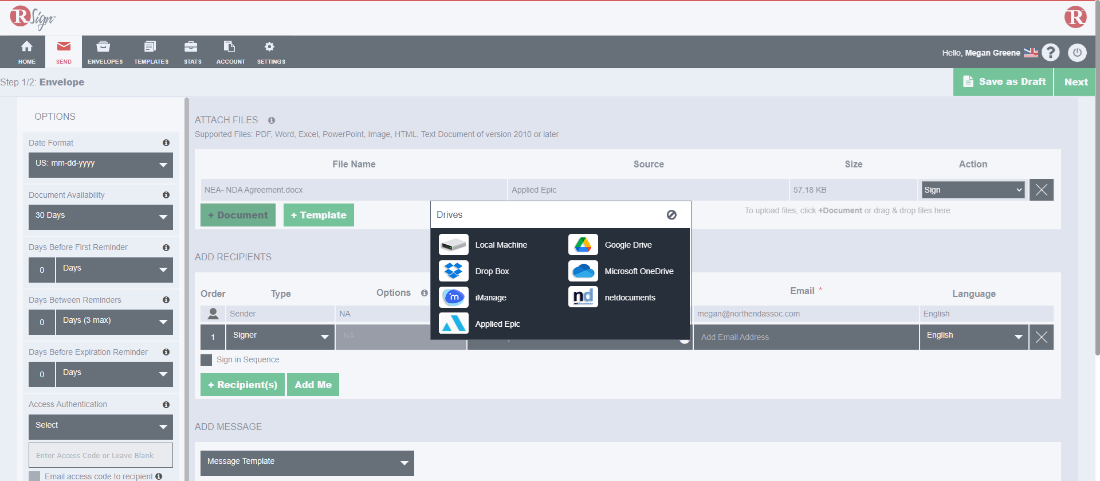1100x481 pixels.
Task: Show info for Days Before First Reminder
Action: tap(166, 248)
